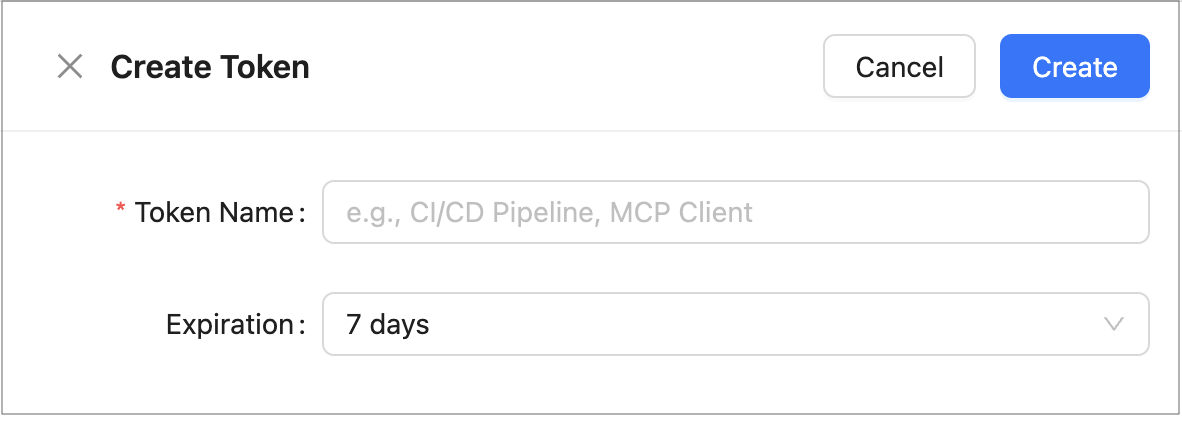Hit the gray X icon beside the title
Image resolution: width=1182 pixels, height=436 pixels.
(x=70, y=67)
